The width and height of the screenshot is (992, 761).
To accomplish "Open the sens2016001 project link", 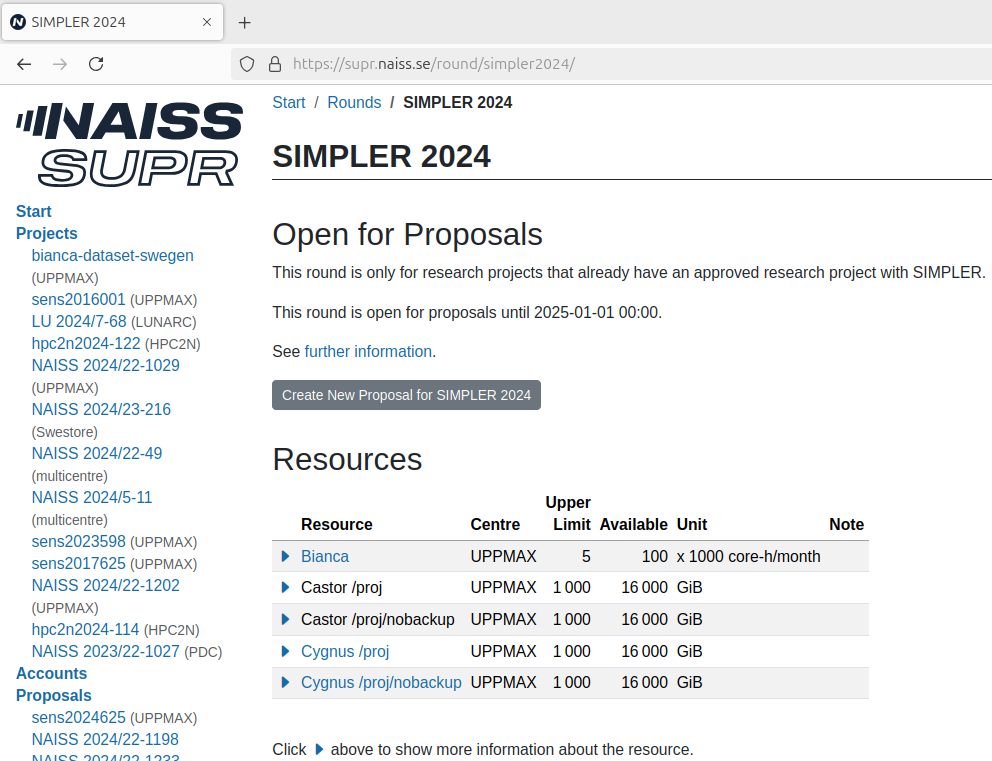I will click(79, 299).
